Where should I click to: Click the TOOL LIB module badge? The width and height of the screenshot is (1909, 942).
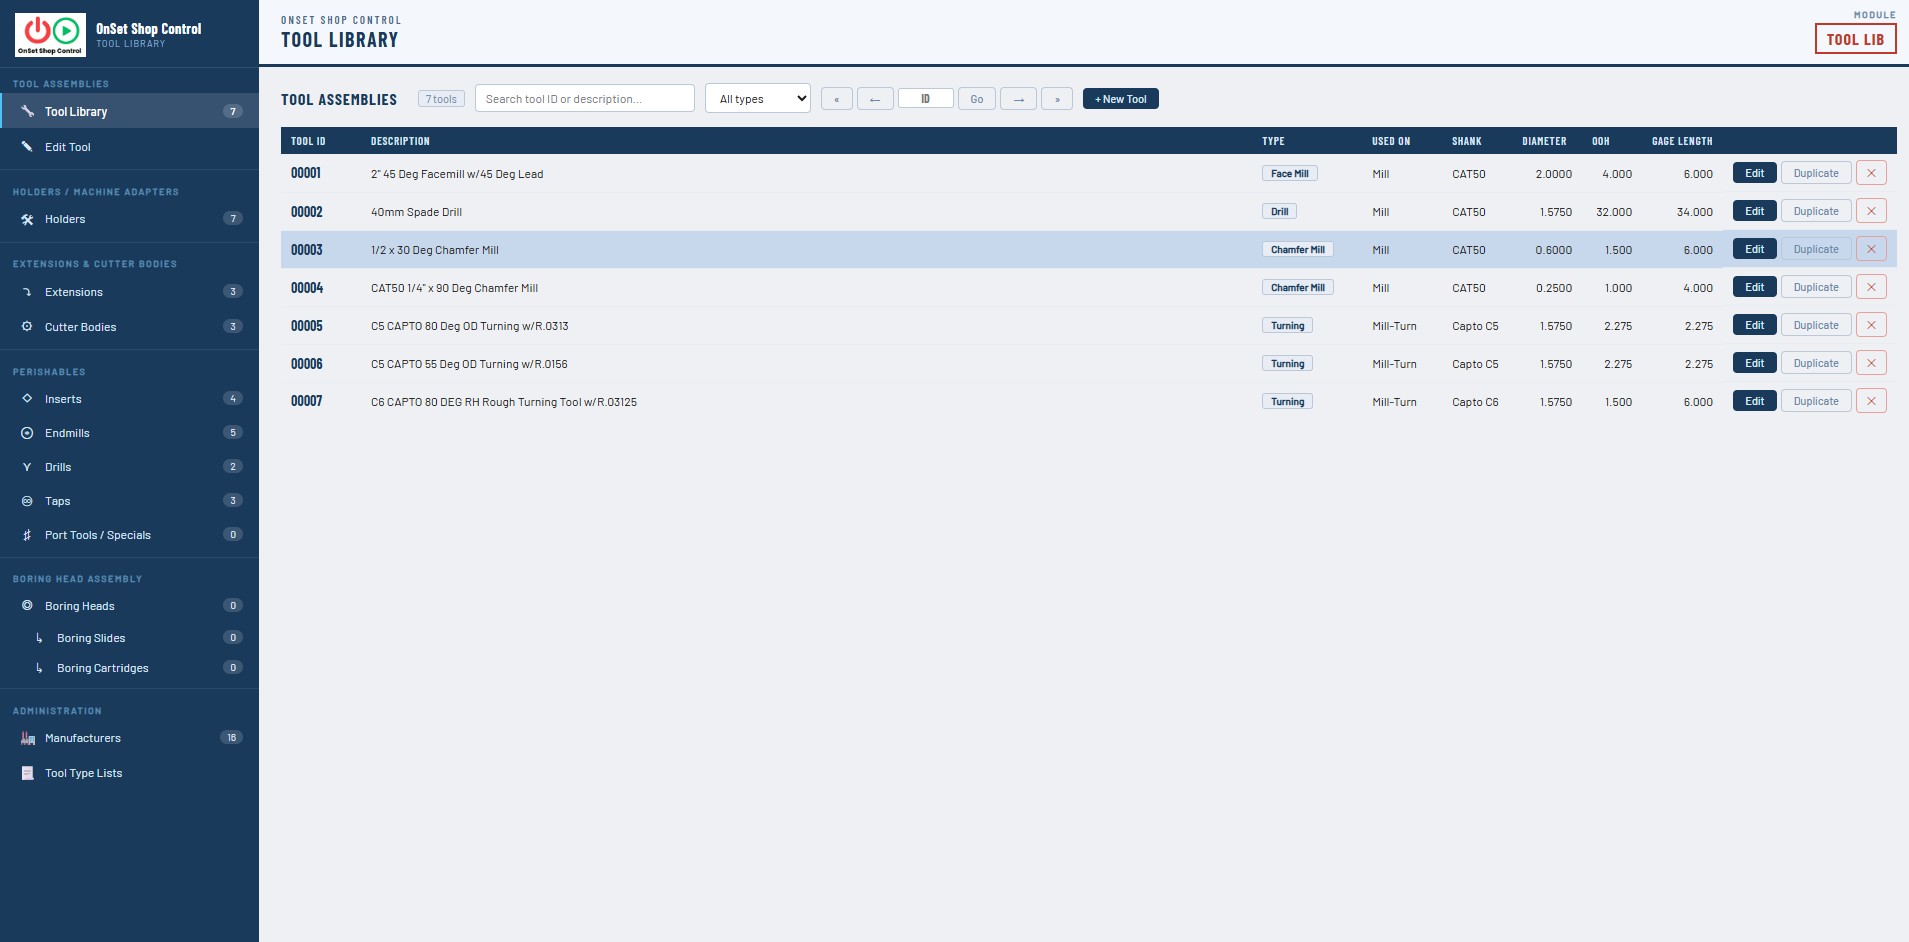click(x=1855, y=39)
